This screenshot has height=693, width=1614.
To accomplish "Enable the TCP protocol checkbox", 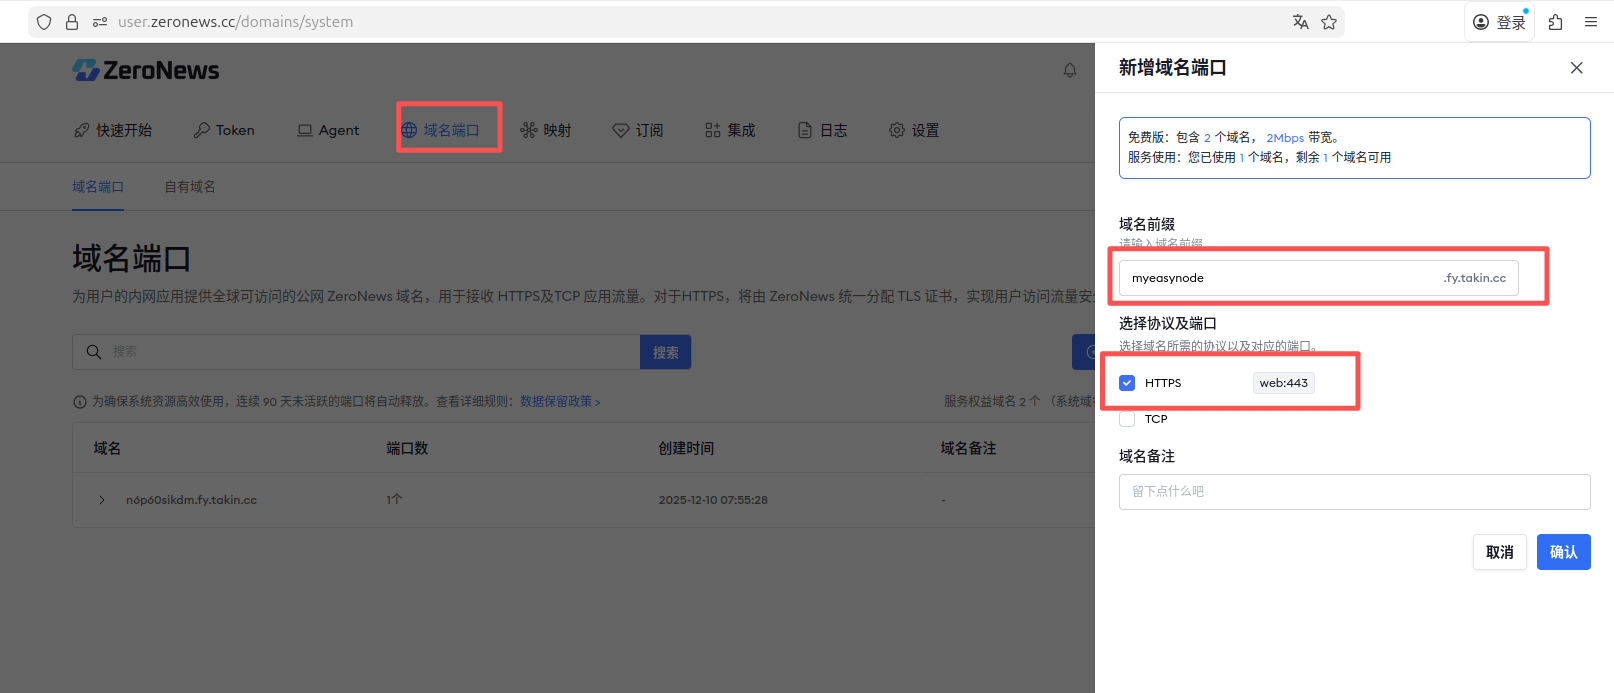I will (x=1127, y=419).
